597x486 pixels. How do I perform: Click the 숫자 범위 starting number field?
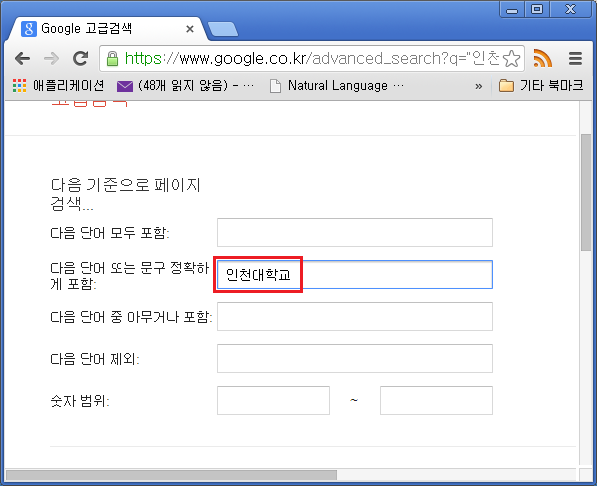point(273,400)
